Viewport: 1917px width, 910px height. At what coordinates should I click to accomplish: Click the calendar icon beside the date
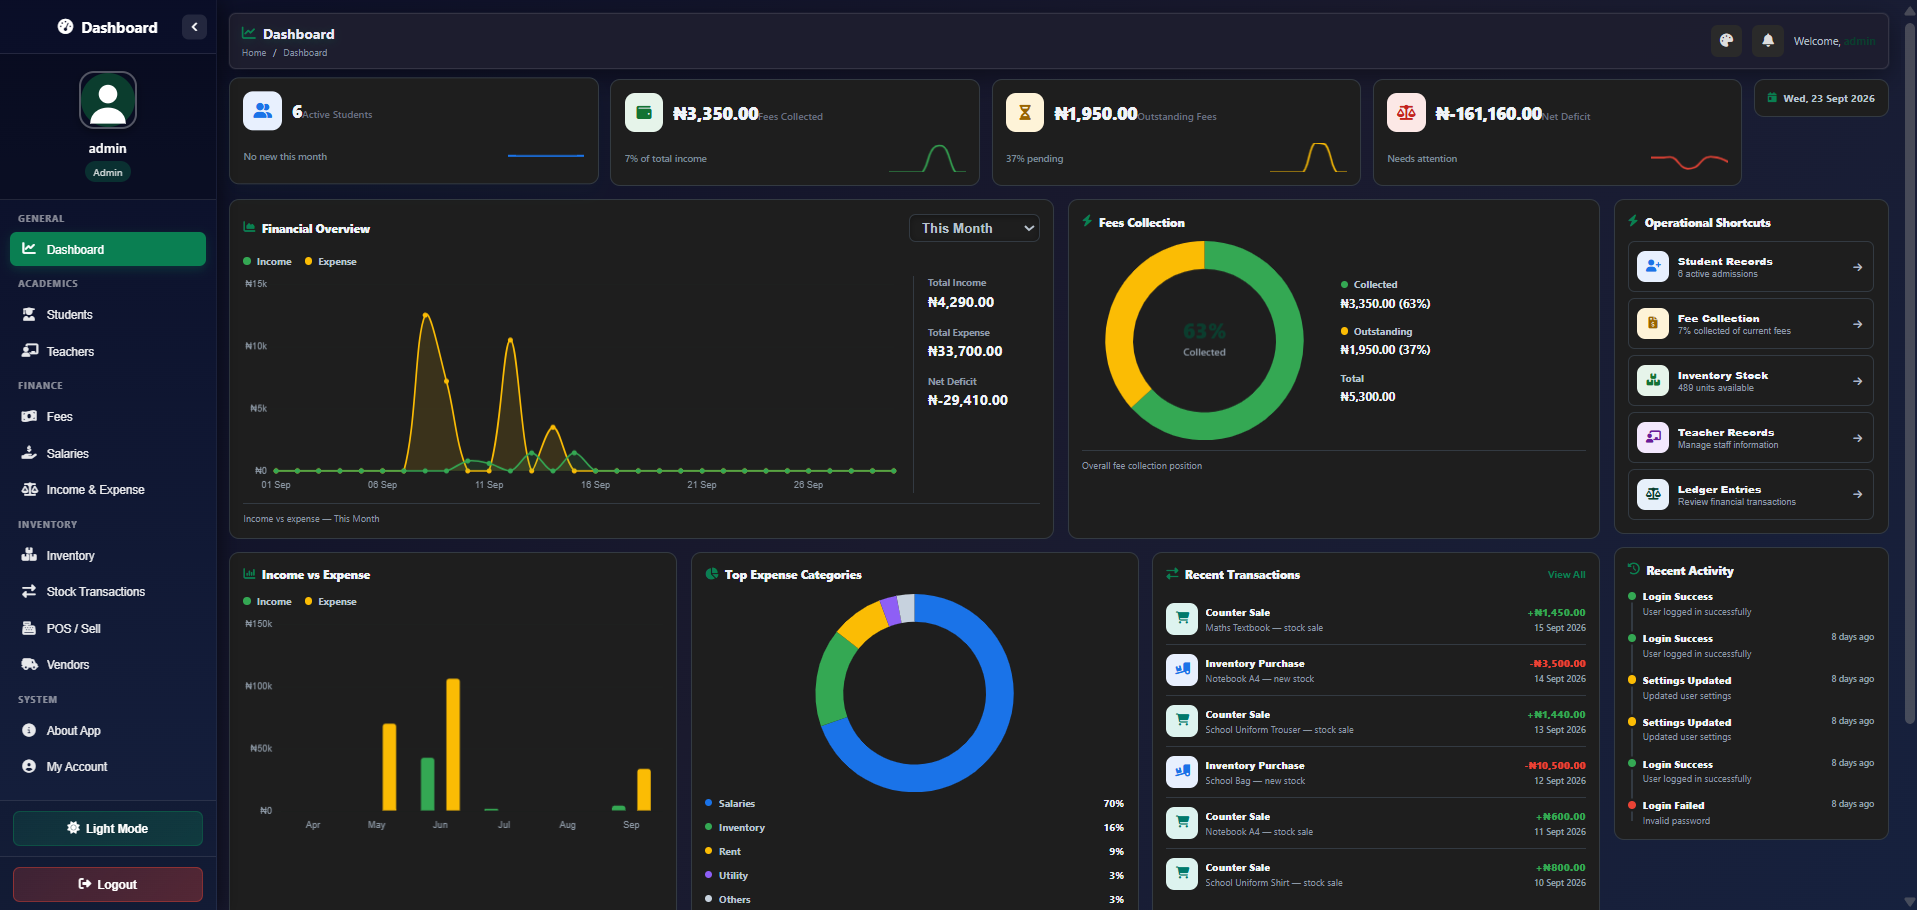pyautogui.click(x=1773, y=98)
